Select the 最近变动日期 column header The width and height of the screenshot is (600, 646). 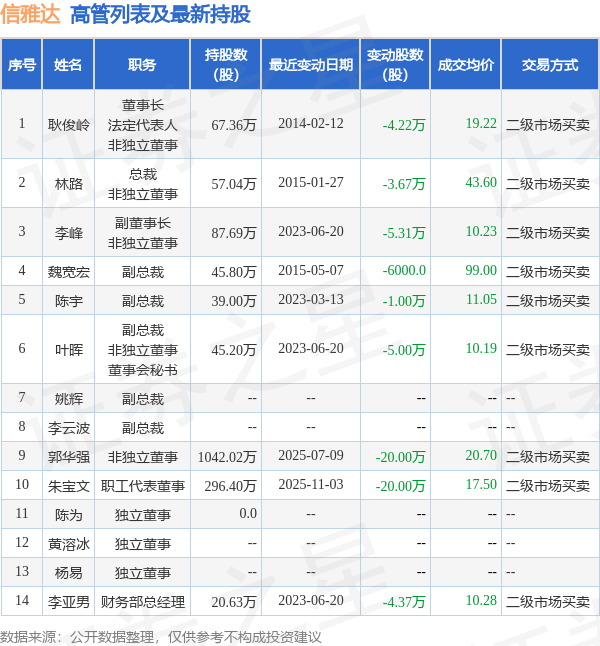(311, 65)
